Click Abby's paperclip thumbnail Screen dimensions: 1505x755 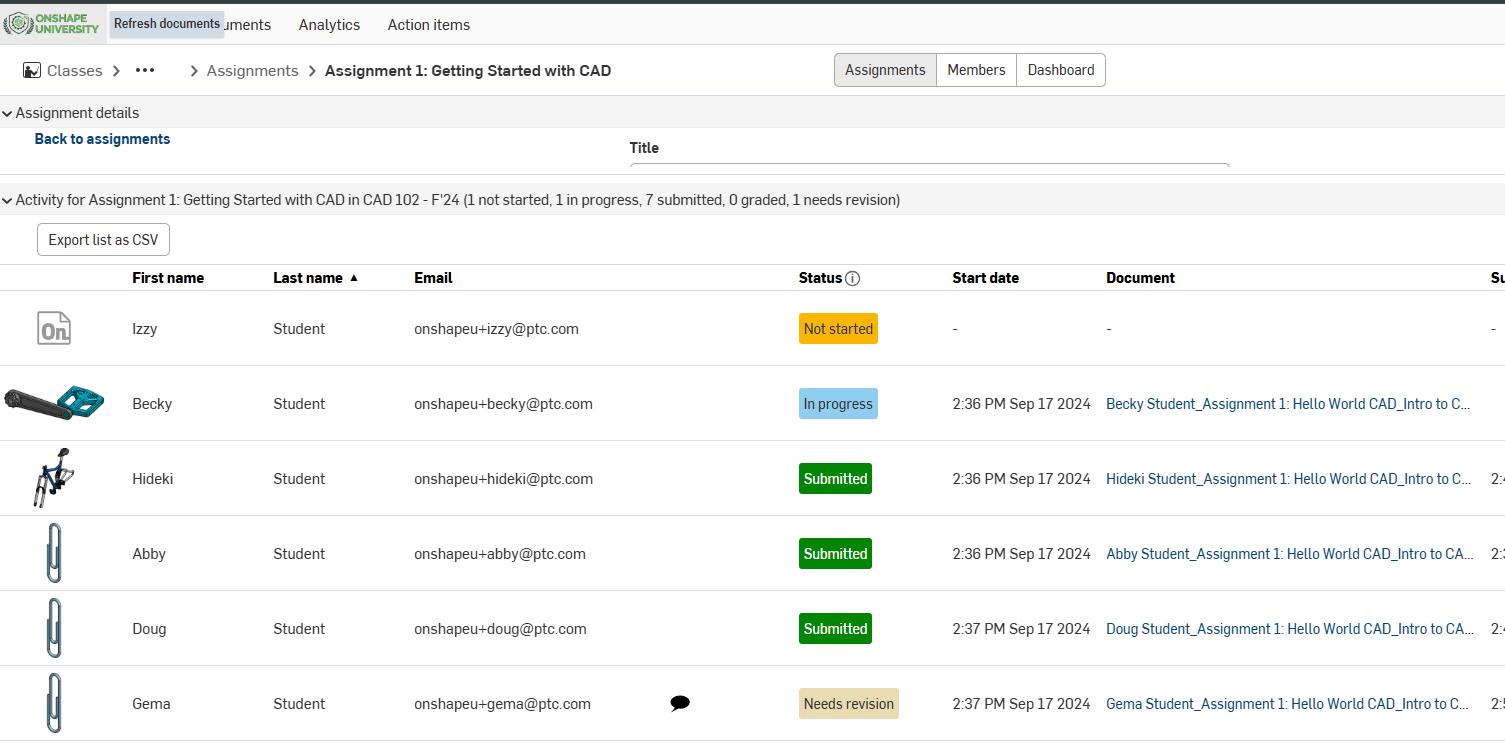tap(54, 553)
